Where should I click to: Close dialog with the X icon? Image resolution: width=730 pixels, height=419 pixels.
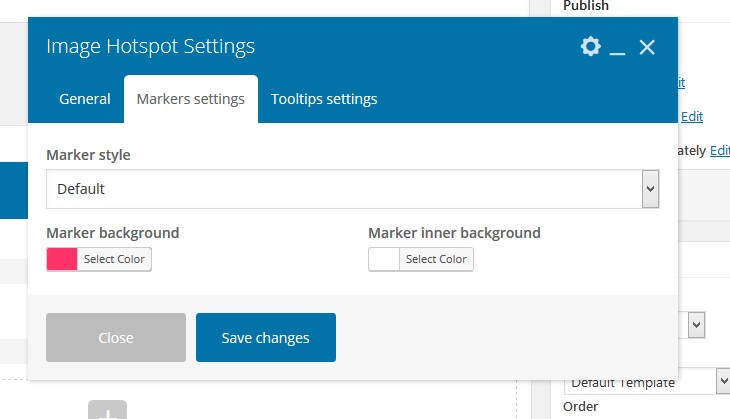pos(647,47)
